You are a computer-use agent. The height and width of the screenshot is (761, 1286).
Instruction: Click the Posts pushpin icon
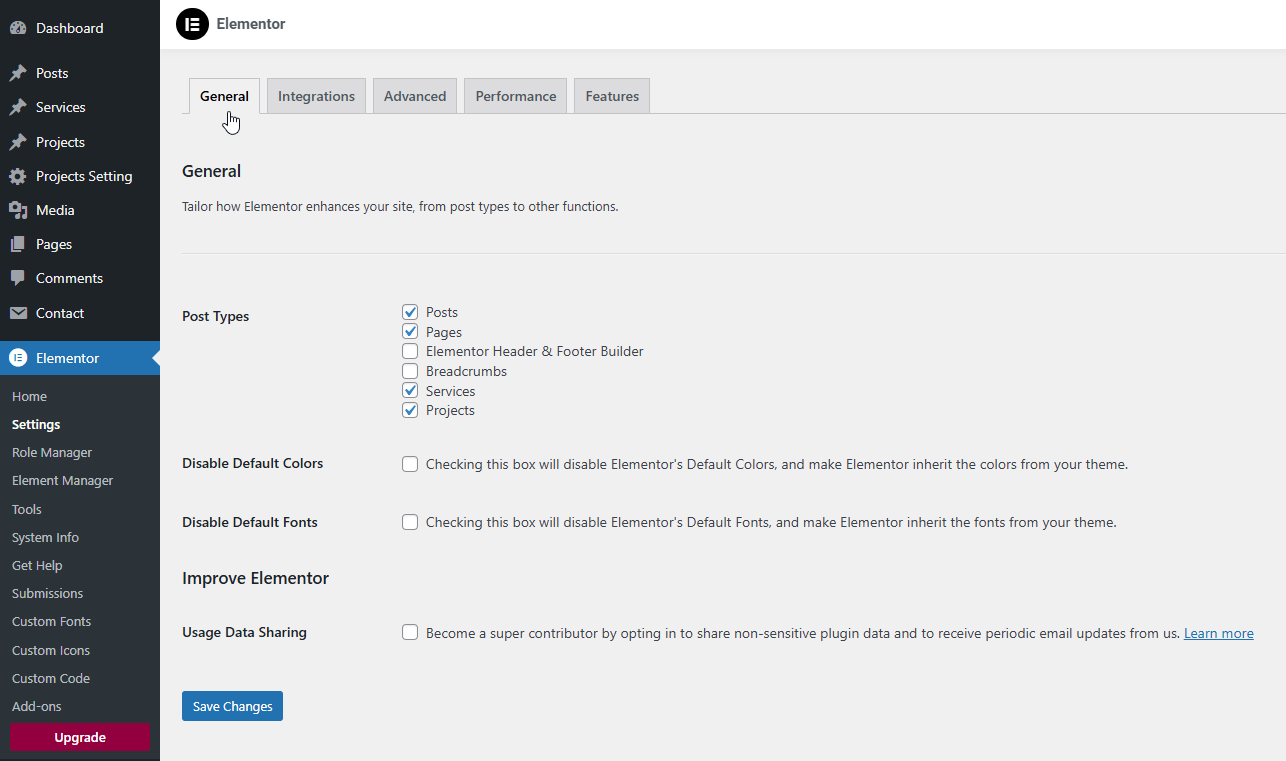(x=18, y=73)
